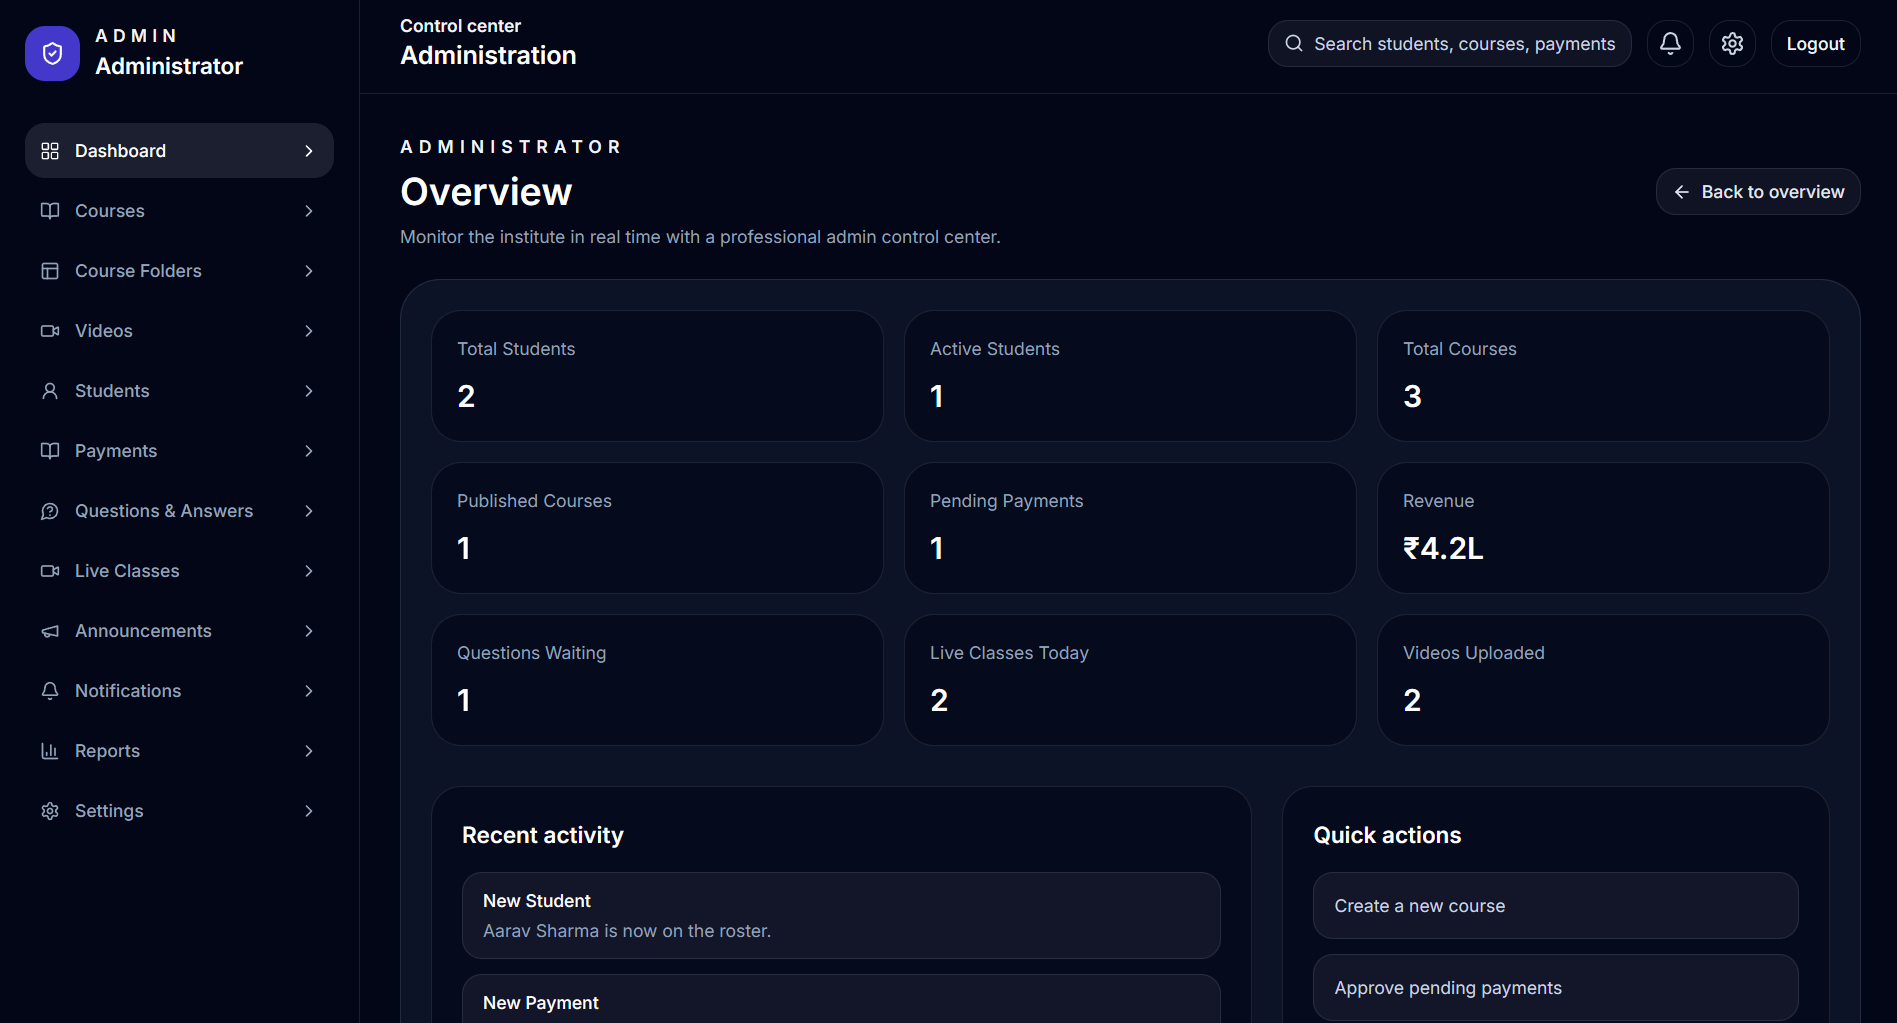Go to Courses in sidebar
This screenshot has height=1023, width=1897.
pos(179,211)
